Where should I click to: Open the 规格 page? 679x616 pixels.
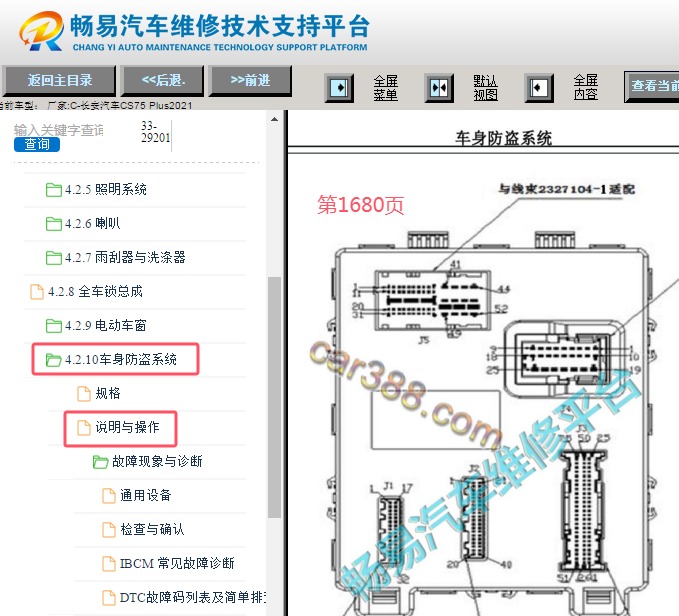coord(108,393)
